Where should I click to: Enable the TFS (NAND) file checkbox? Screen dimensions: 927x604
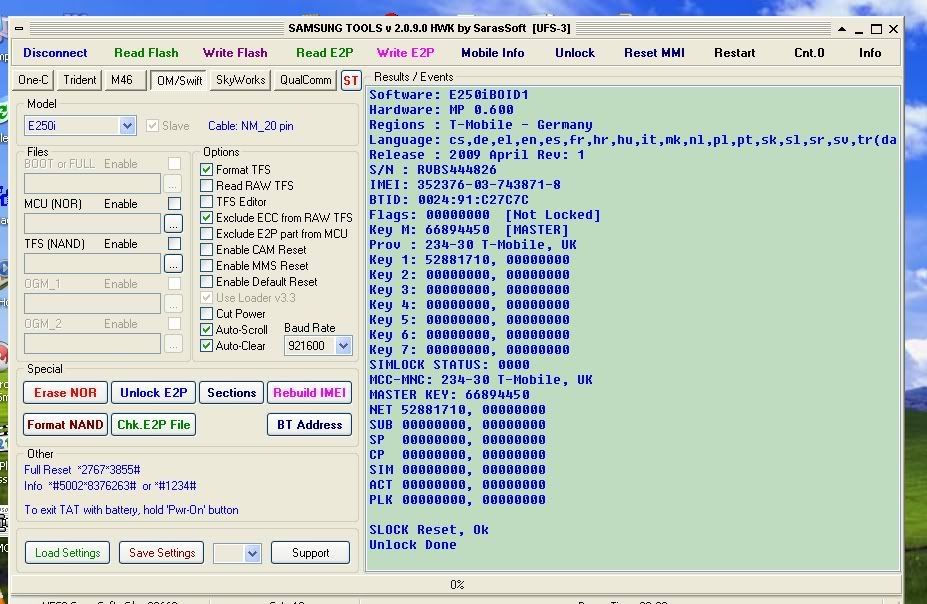click(x=174, y=243)
